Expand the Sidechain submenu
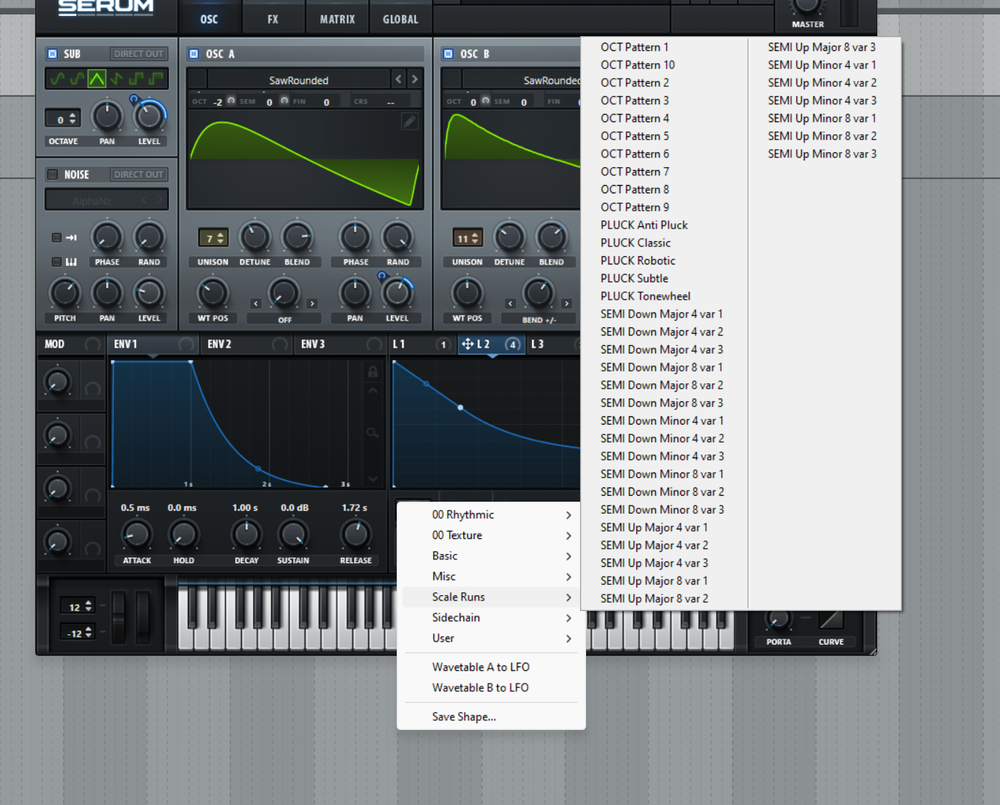Screen dimensions: 1000x805 [455, 617]
